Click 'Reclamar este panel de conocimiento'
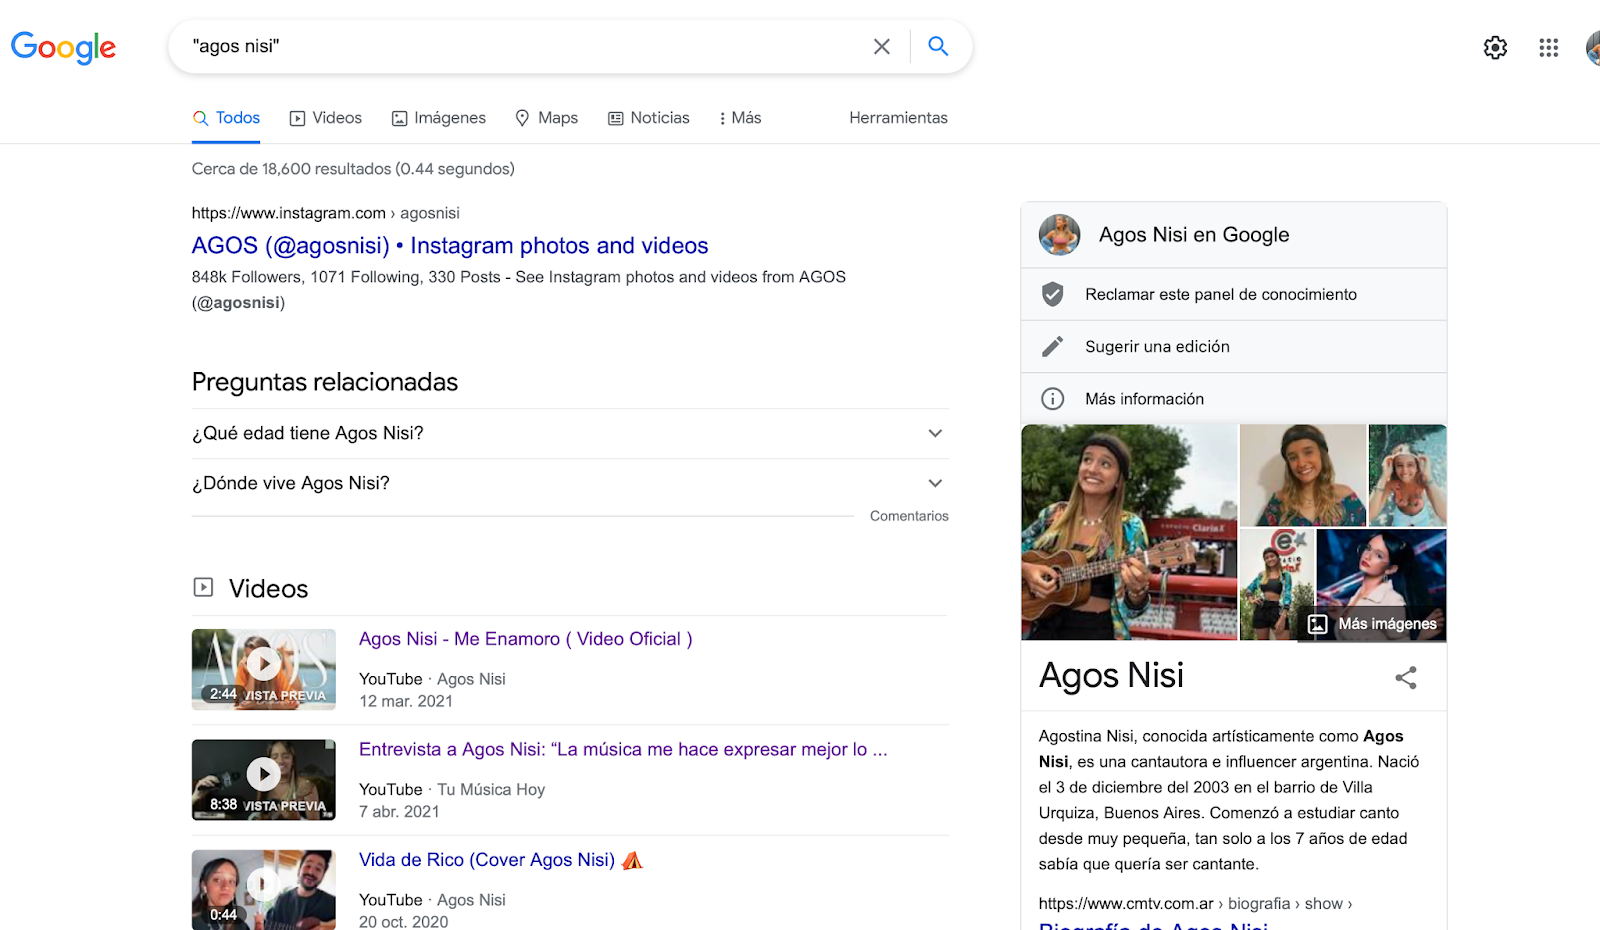Viewport: 1600px width, 930px height. [1221, 295]
